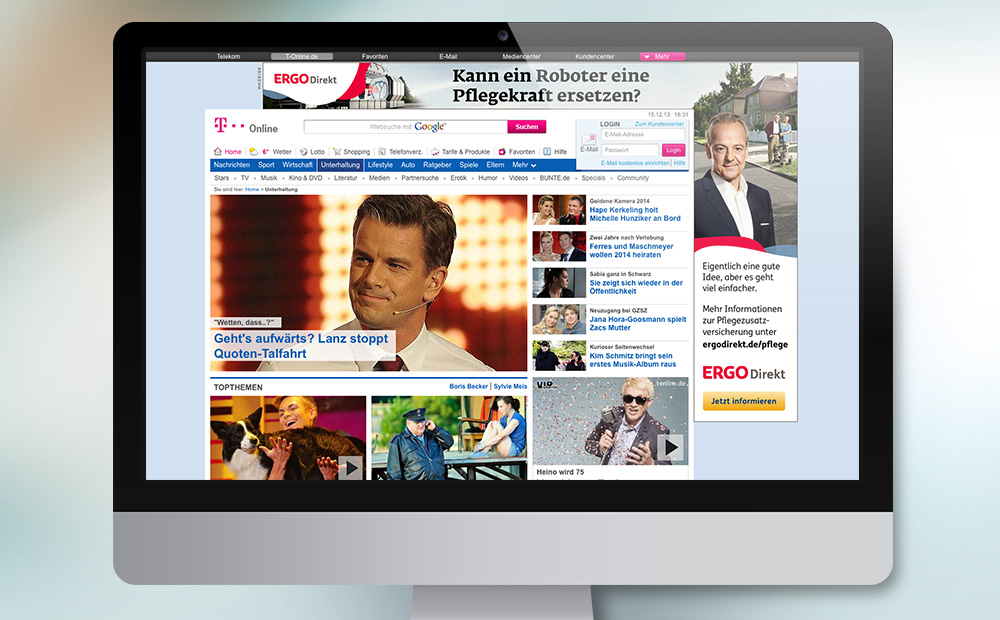Open Kundencenter in the top bar

pyautogui.click(x=594, y=57)
